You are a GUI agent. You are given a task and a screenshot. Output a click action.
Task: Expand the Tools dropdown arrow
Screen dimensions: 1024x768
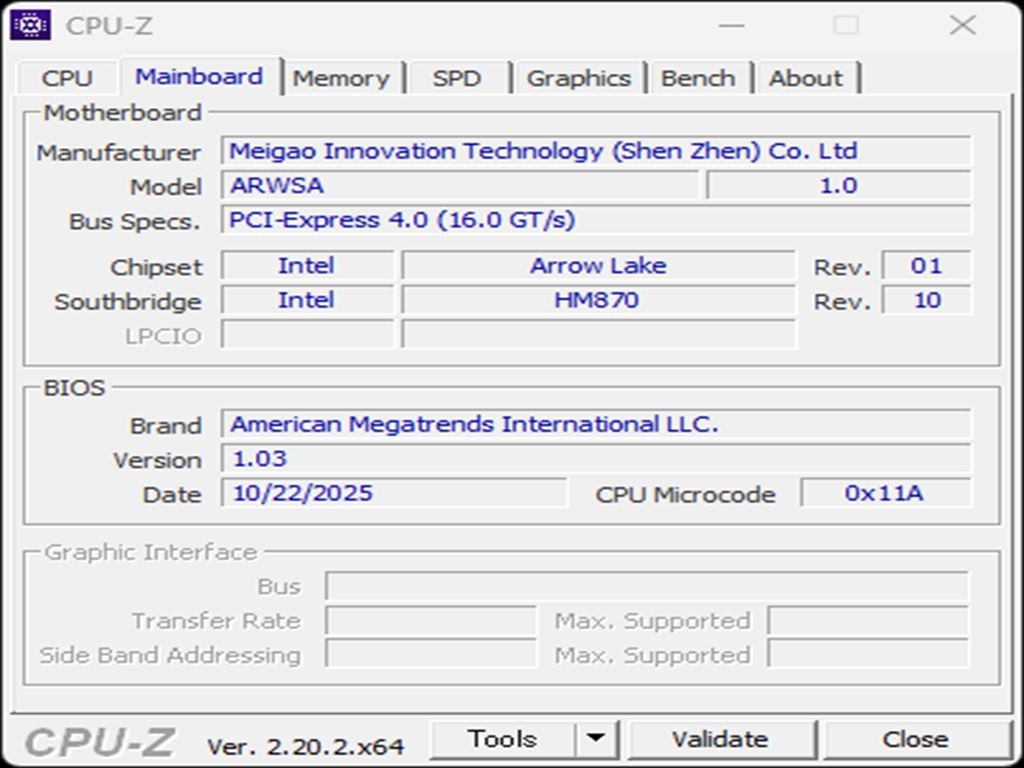click(596, 739)
